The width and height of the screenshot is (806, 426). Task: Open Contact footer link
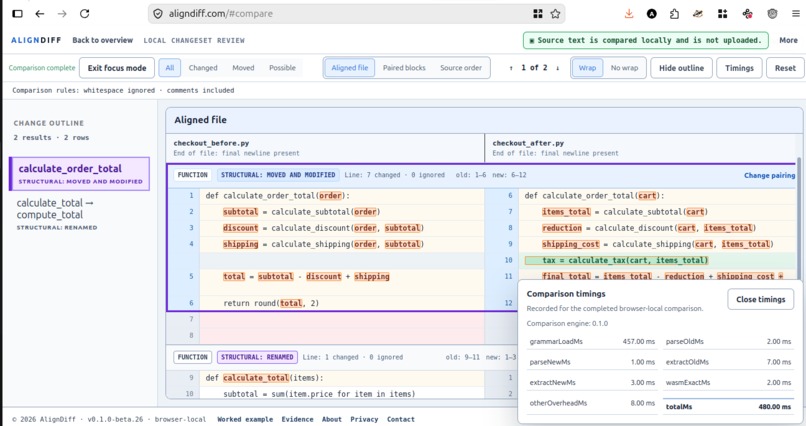(x=400, y=419)
